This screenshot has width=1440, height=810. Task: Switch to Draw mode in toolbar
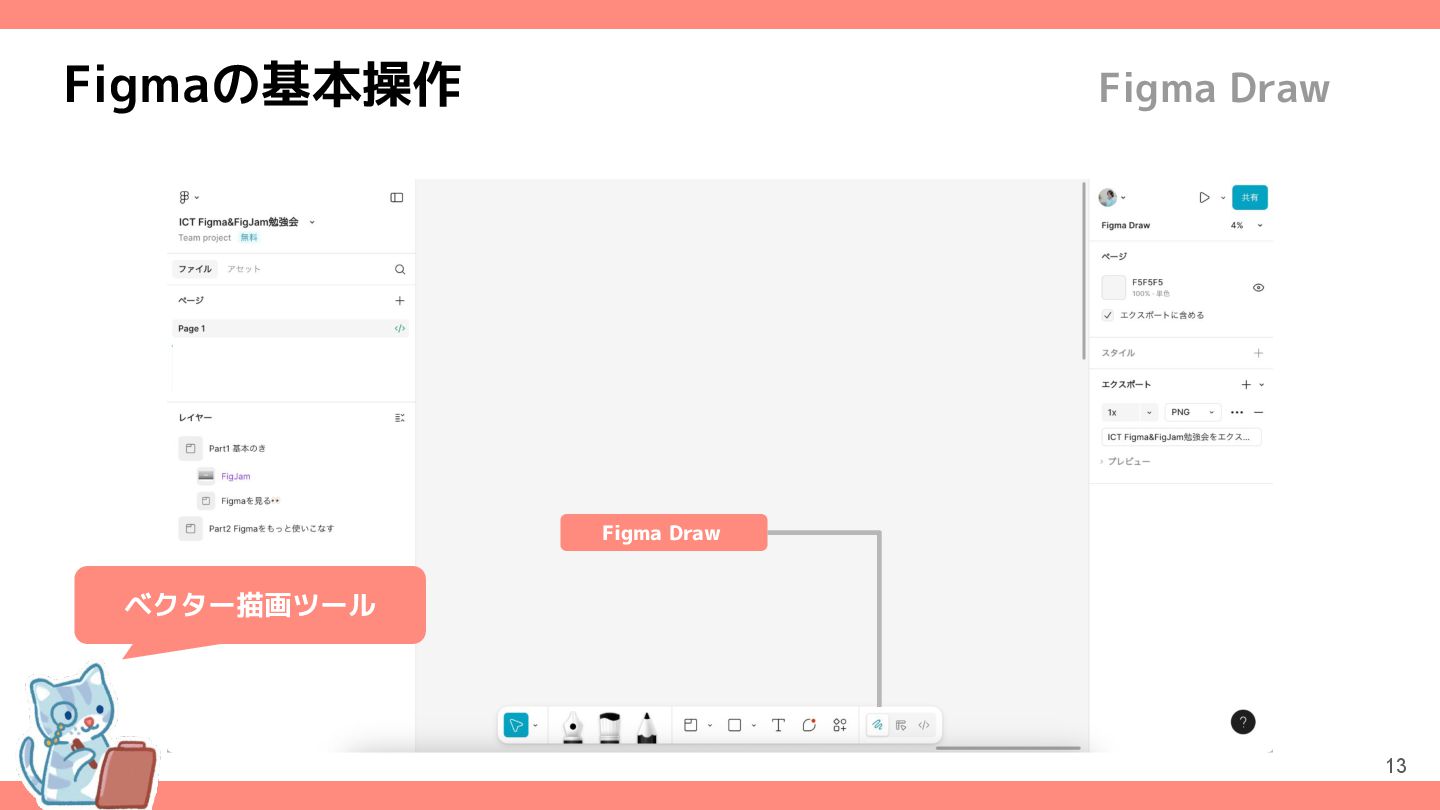(x=877, y=725)
